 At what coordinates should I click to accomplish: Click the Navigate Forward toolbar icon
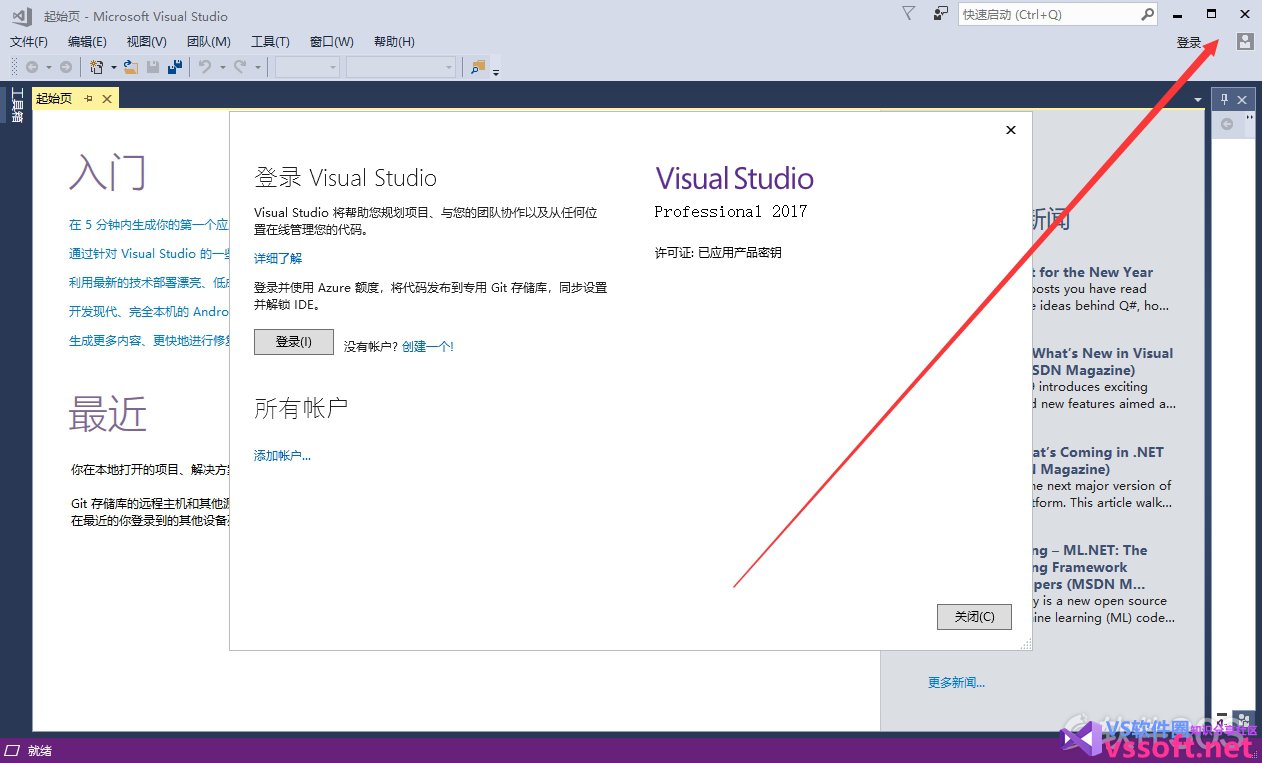66,67
